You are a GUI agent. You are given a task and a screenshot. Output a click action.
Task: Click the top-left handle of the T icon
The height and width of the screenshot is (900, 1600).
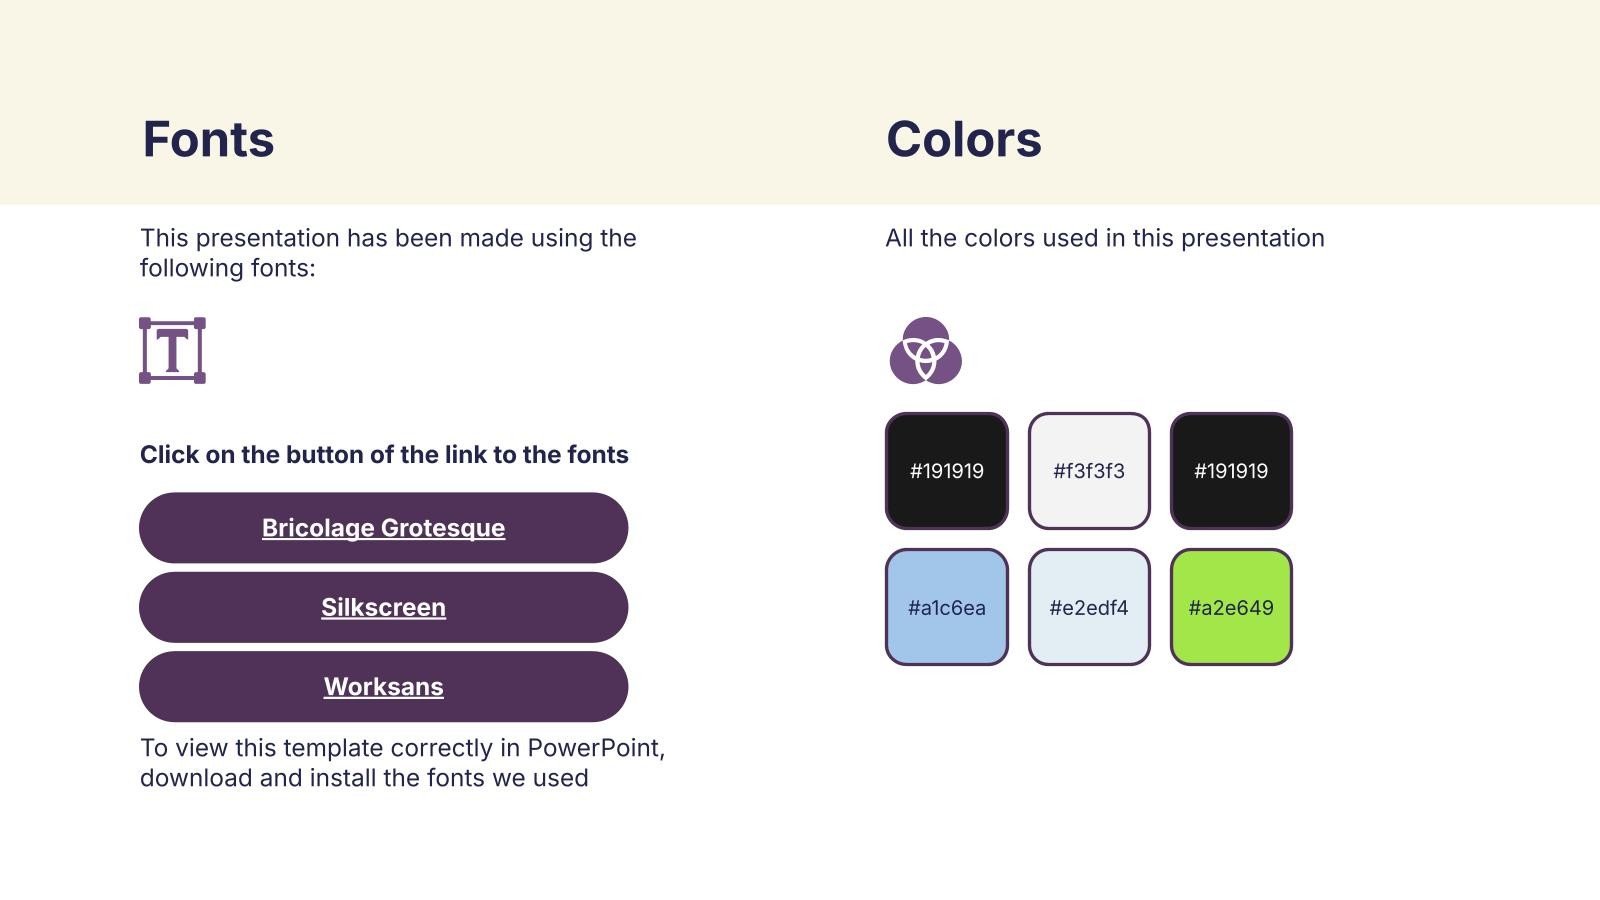(145, 323)
